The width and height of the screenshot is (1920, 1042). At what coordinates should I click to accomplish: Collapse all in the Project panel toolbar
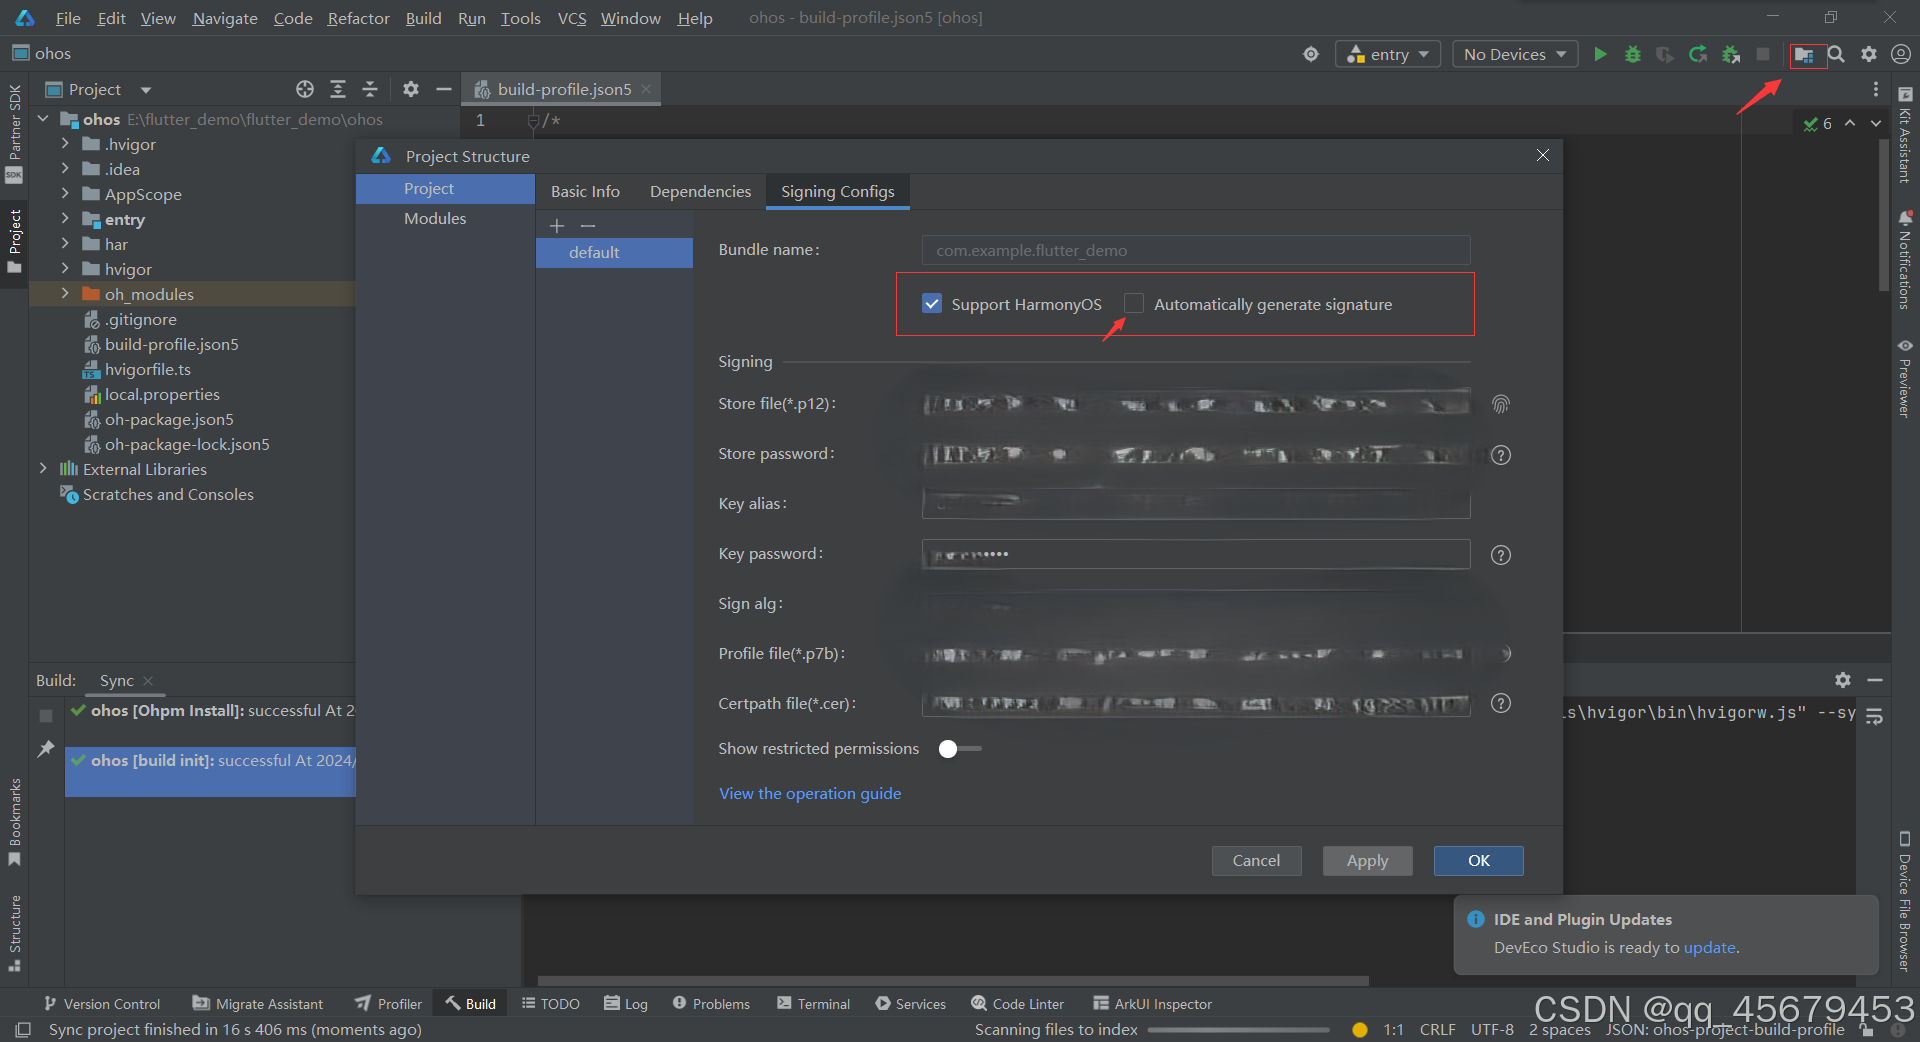370,89
